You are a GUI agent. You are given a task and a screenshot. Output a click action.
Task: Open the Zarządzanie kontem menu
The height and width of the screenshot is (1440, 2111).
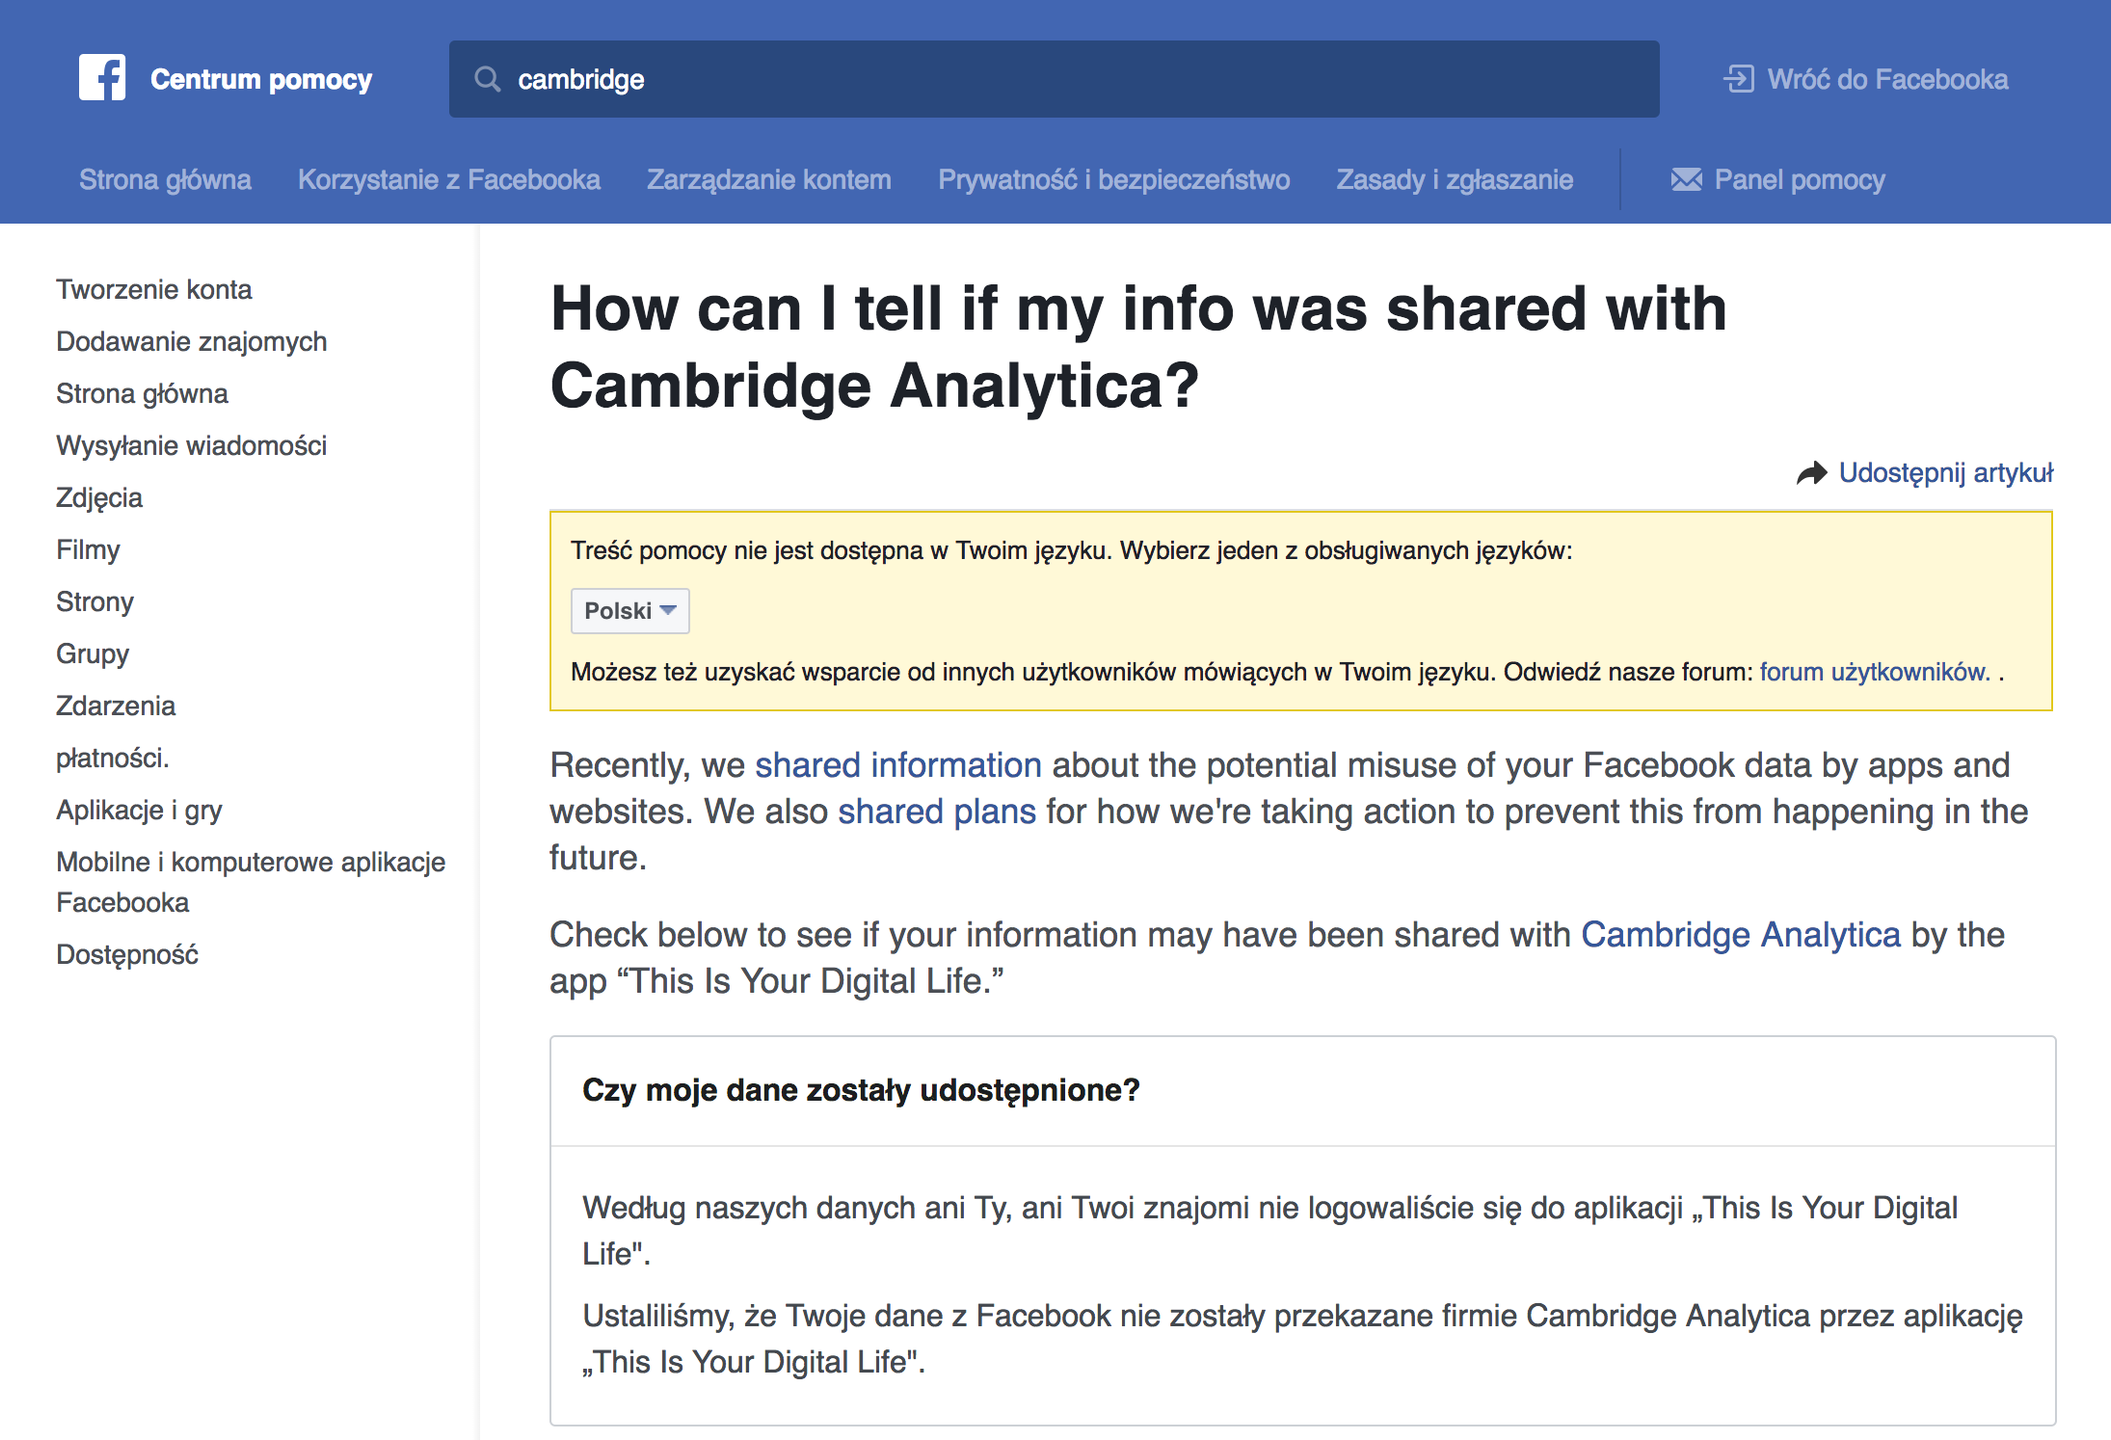(768, 180)
